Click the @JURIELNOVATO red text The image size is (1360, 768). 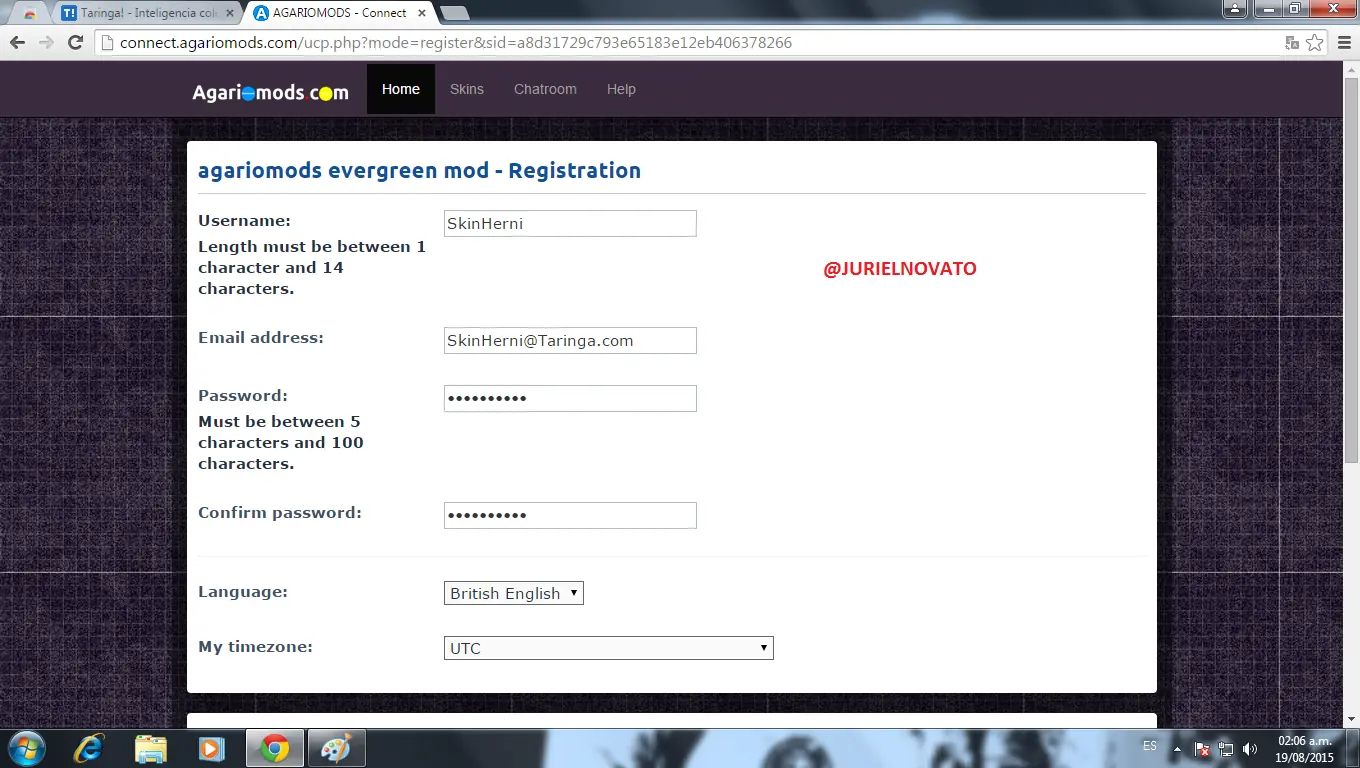pyautogui.click(x=900, y=269)
